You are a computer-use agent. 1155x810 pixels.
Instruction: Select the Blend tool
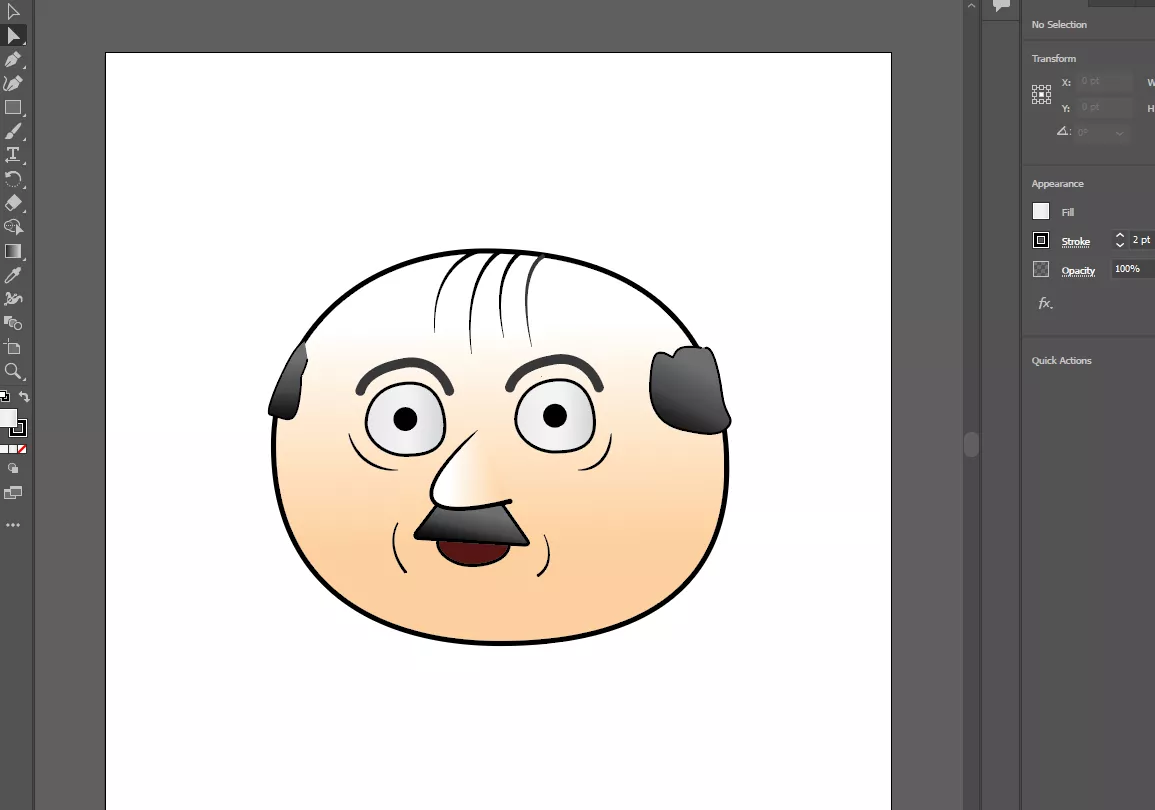13,323
